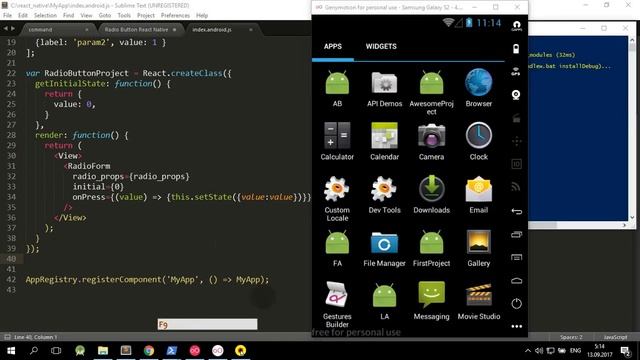Viewport: 640px width, 360px height.
Task: Open Genymotion battery widget
Action: click(x=516, y=49)
